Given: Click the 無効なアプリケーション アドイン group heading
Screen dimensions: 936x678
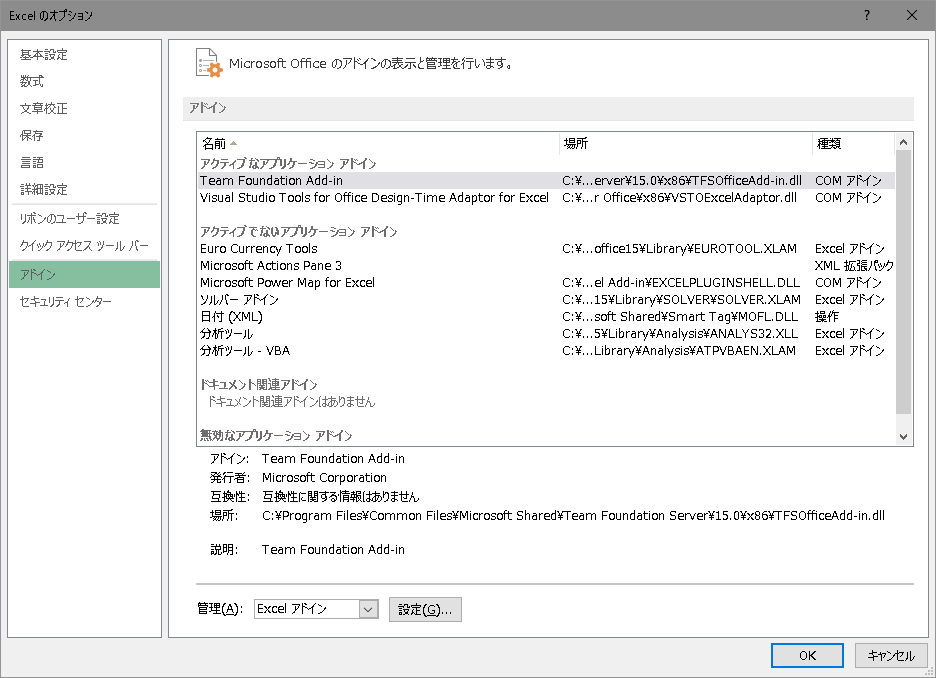Looking at the screenshot, I should 276,436.
